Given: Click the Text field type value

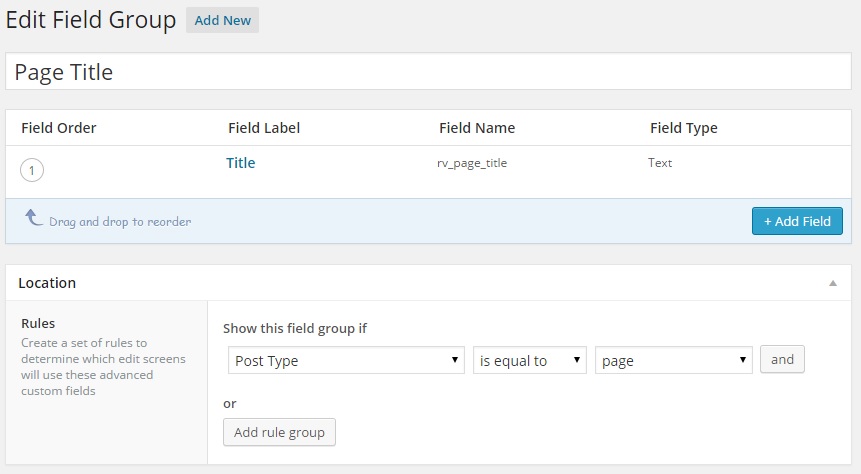Looking at the screenshot, I should click(660, 162).
